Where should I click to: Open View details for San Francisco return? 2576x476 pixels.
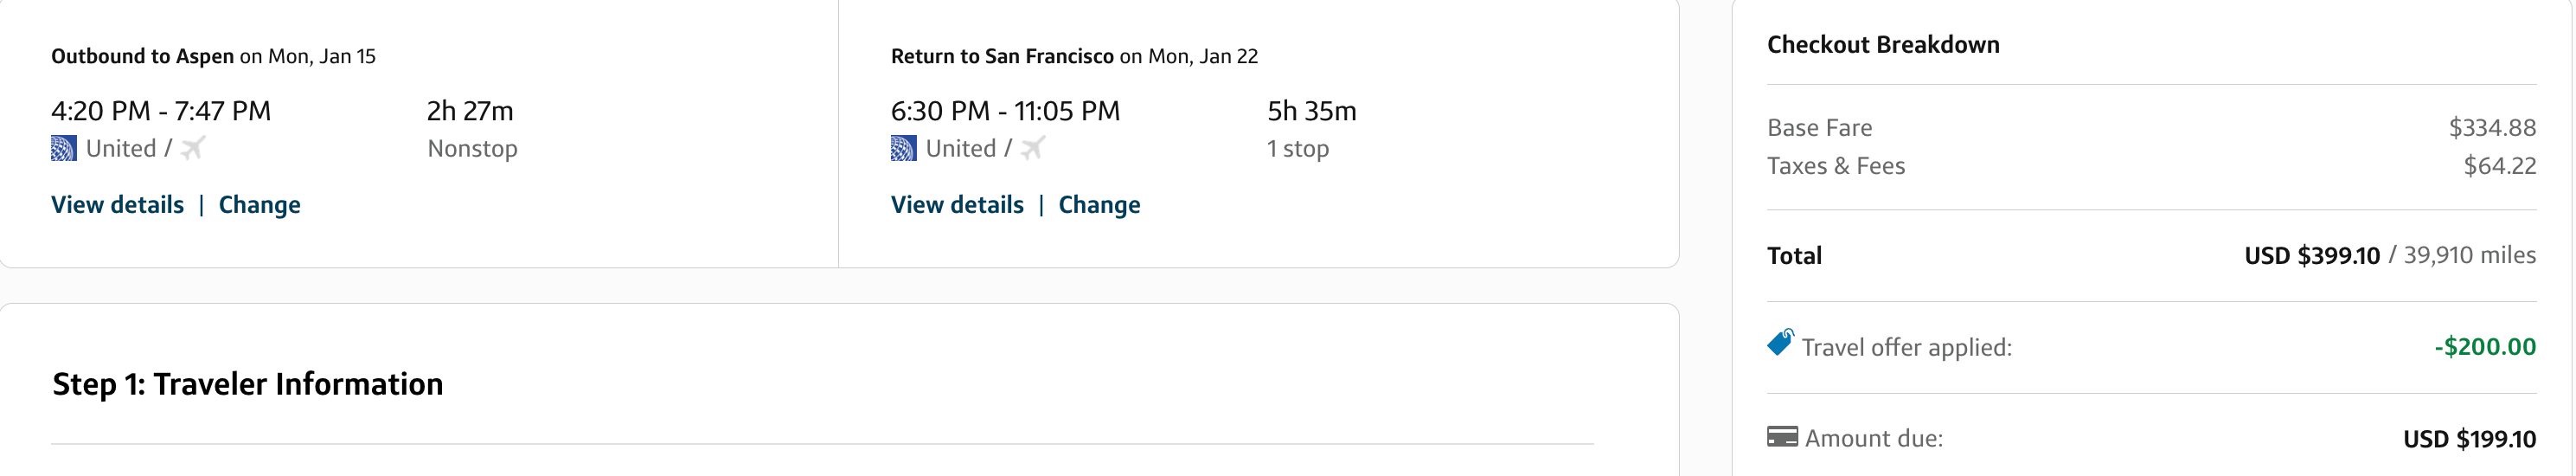click(957, 205)
